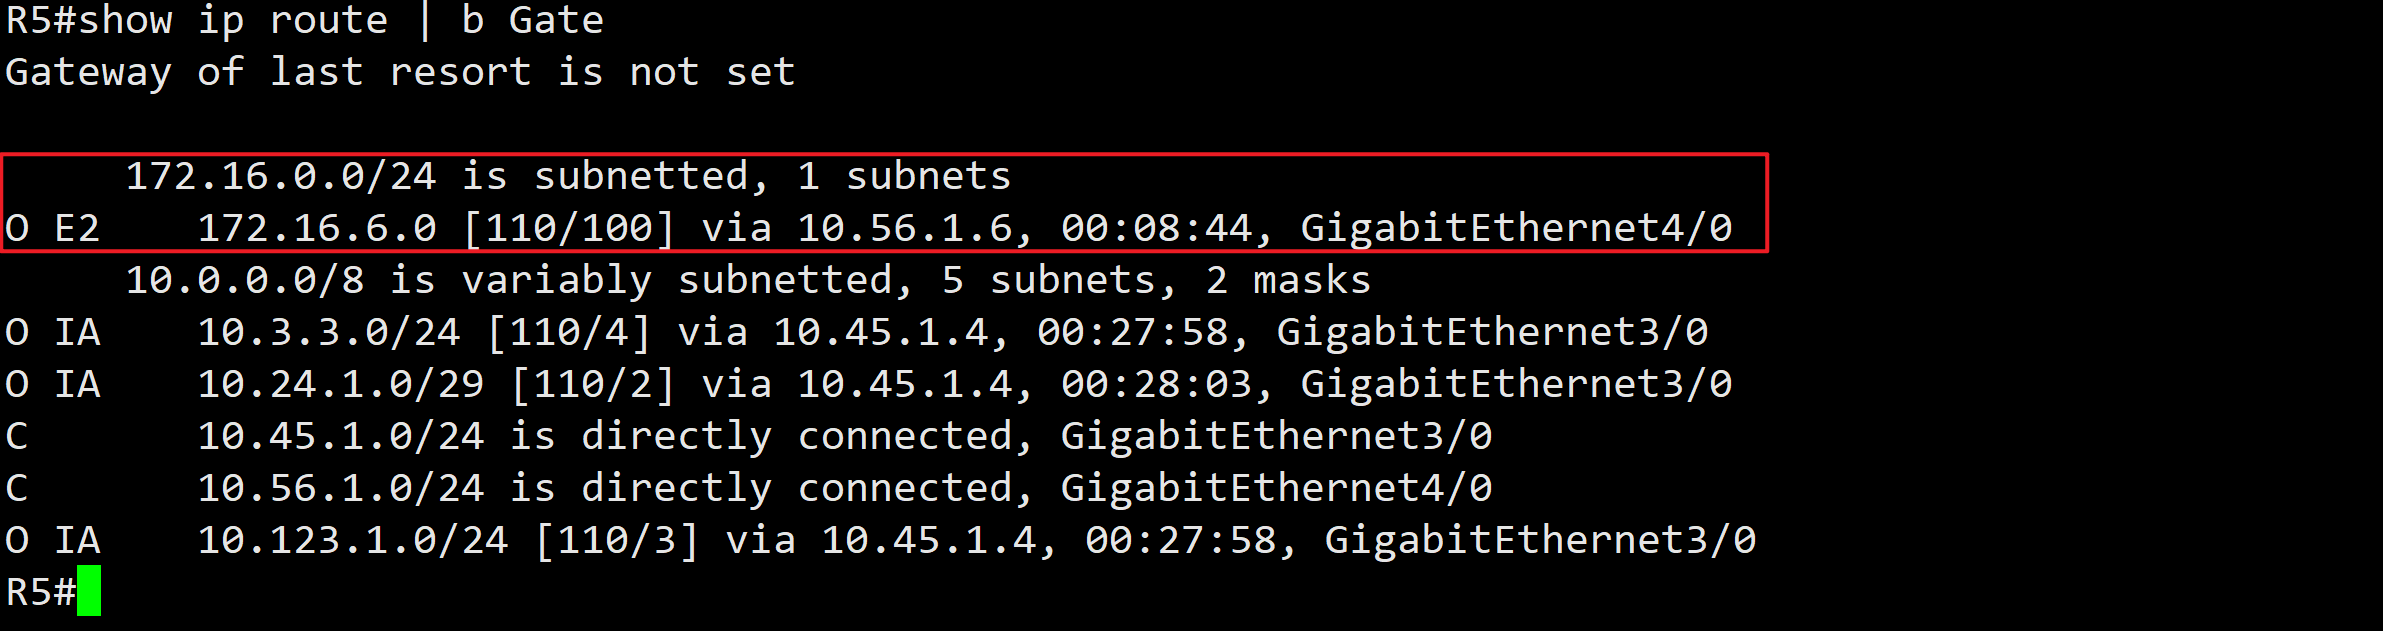Click GigabitEthernet4/0 in the E2 route
The image size is (2383, 631).
[1516, 229]
